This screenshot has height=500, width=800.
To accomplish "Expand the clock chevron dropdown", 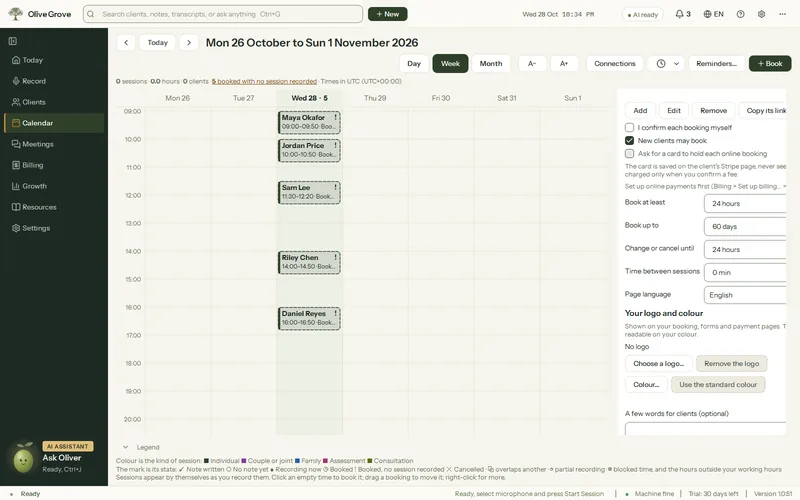I will tap(677, 64).
